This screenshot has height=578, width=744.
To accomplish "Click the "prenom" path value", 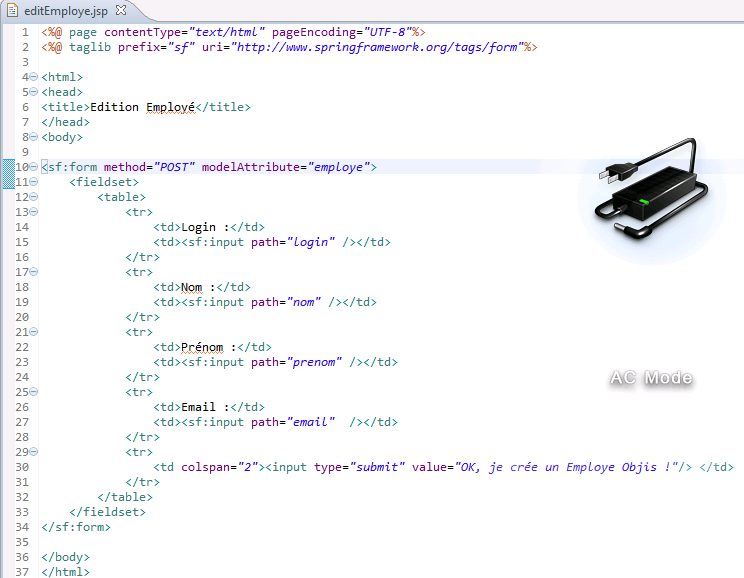I will [x=314, y=362].
